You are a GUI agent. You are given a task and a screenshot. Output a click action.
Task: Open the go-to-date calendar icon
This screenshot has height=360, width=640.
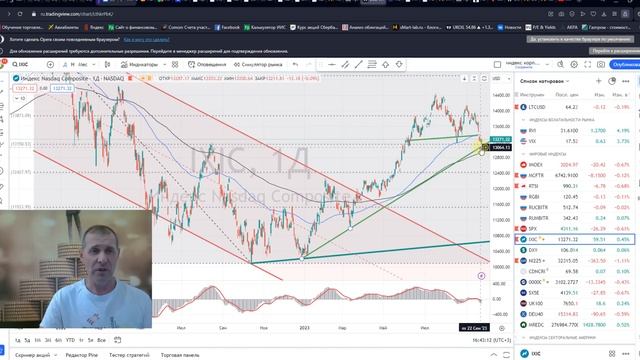click(118, 340)
